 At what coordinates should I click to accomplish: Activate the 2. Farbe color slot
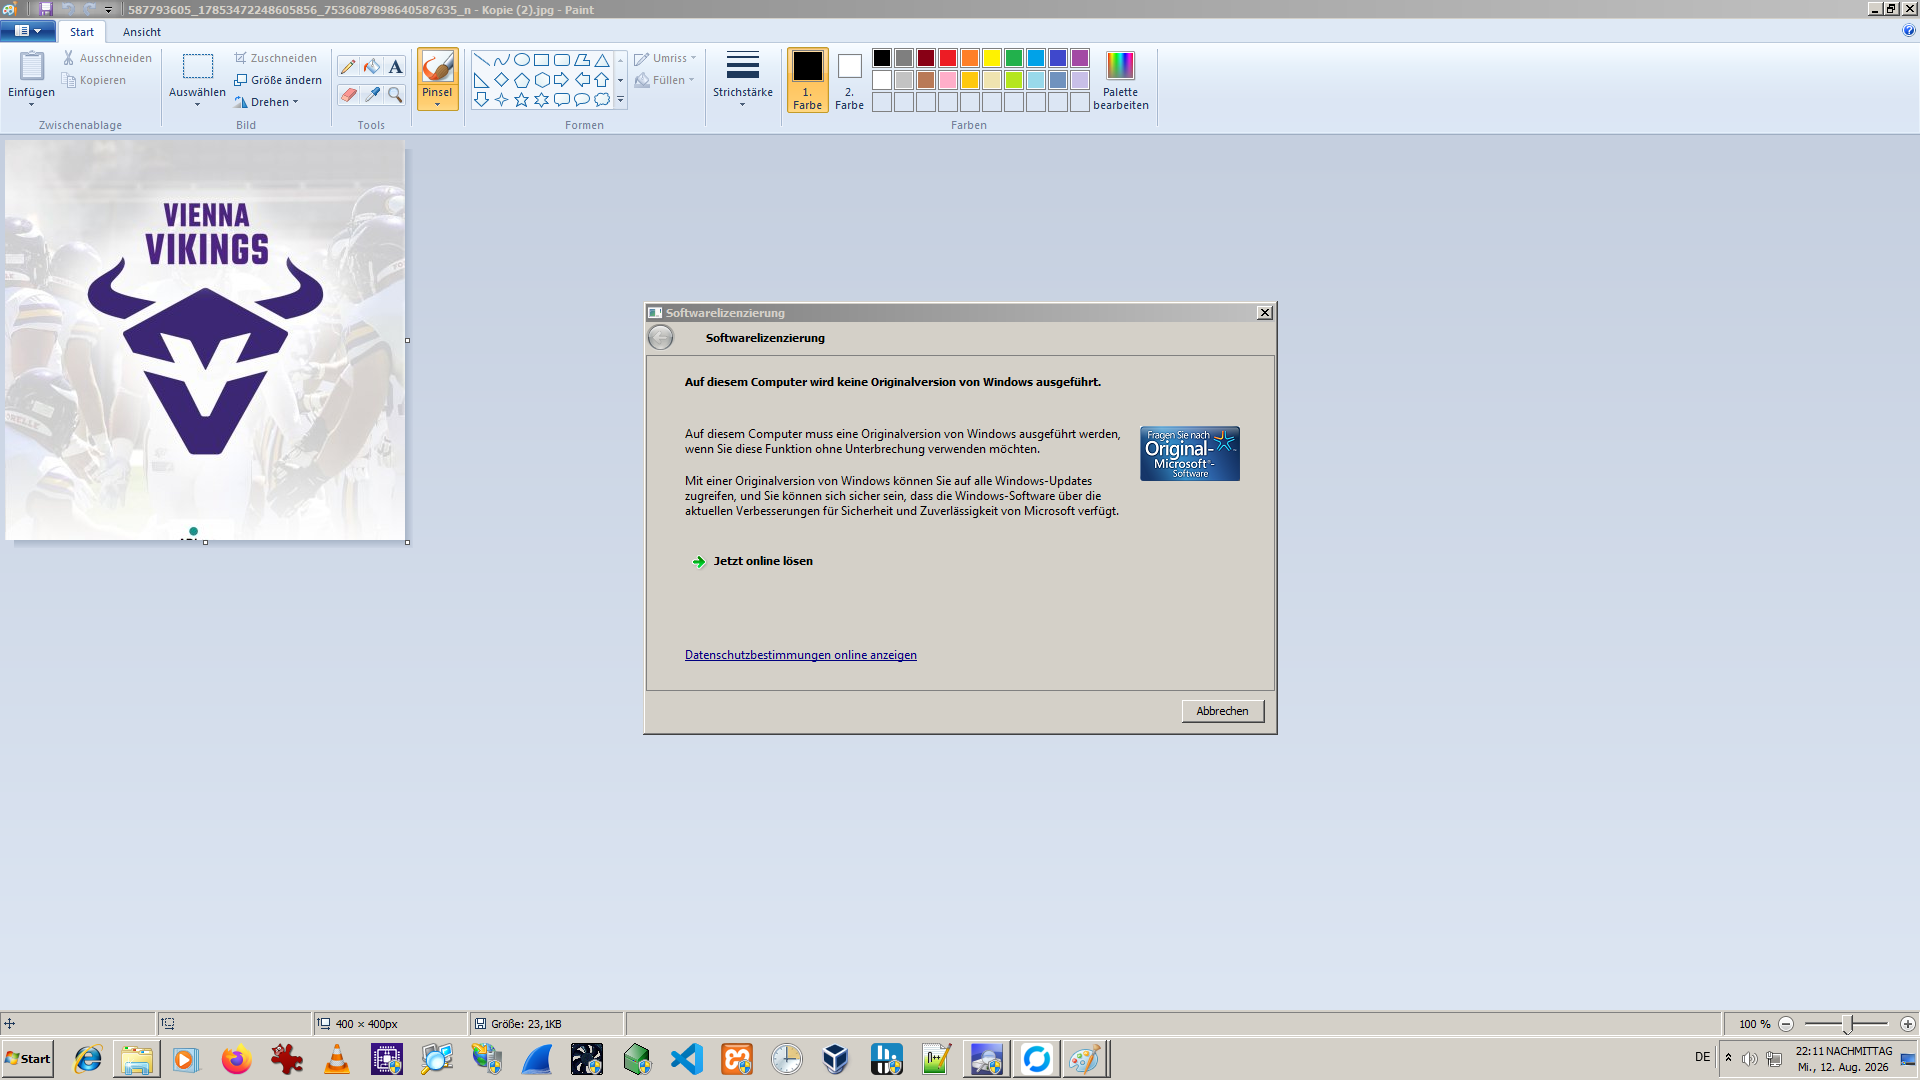click(849, 80)
